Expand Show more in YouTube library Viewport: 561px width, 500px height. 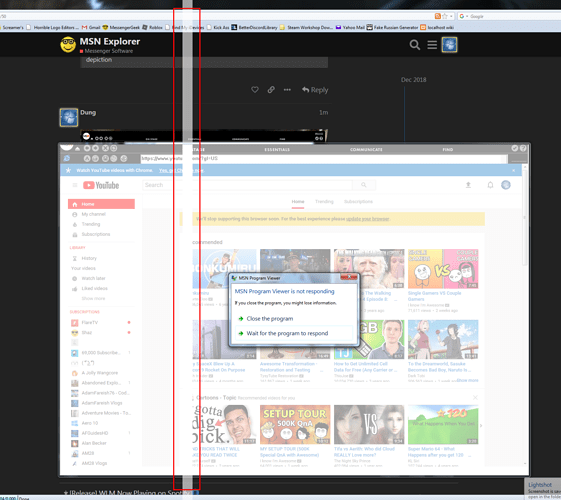(93, 298)
